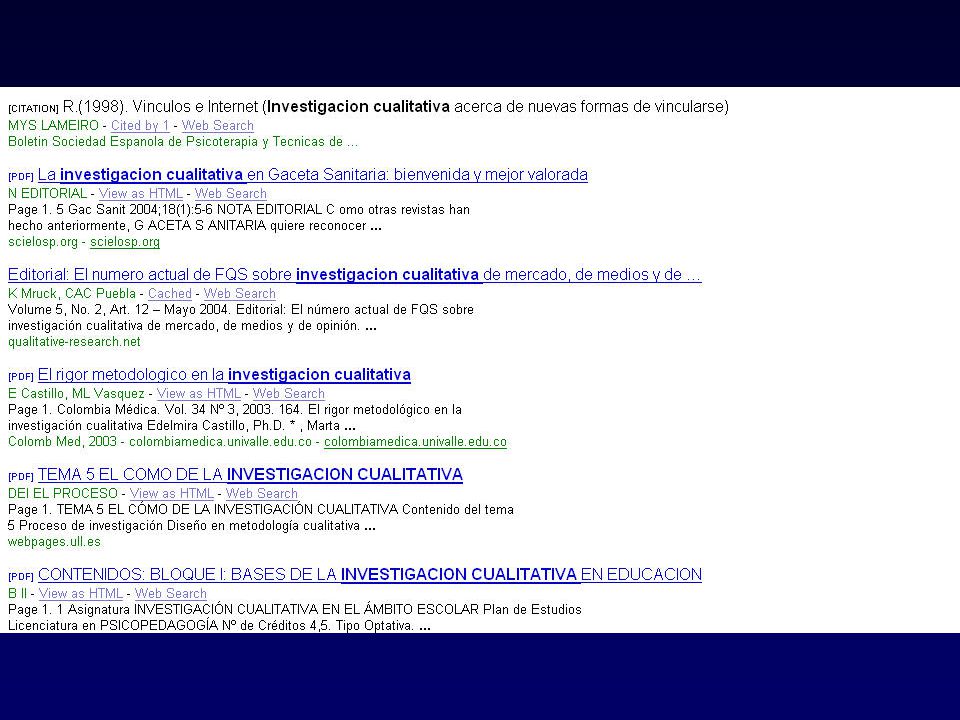Open 'La investigacion cualitativa en Gaceta Sanitaria' result

pos(312,175)
